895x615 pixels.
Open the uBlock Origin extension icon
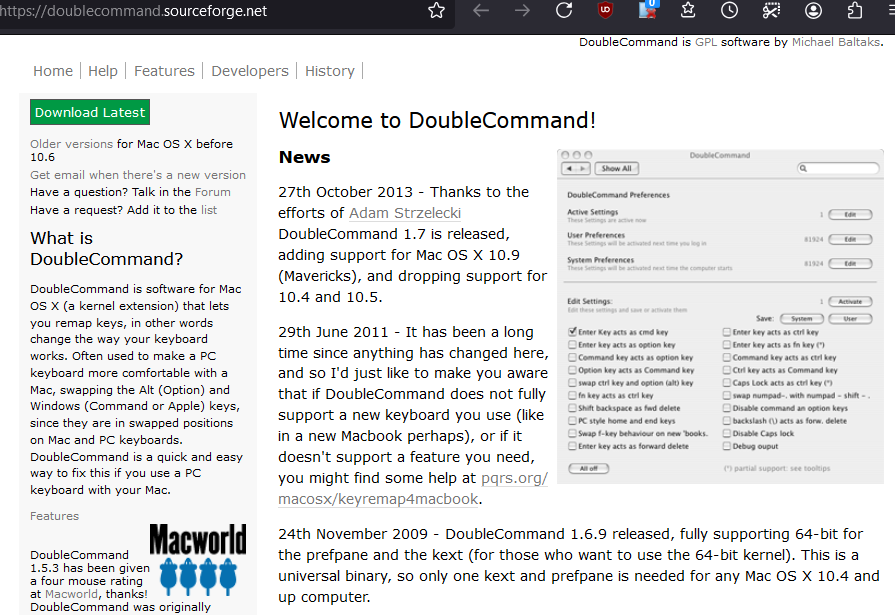coord(606,11)
